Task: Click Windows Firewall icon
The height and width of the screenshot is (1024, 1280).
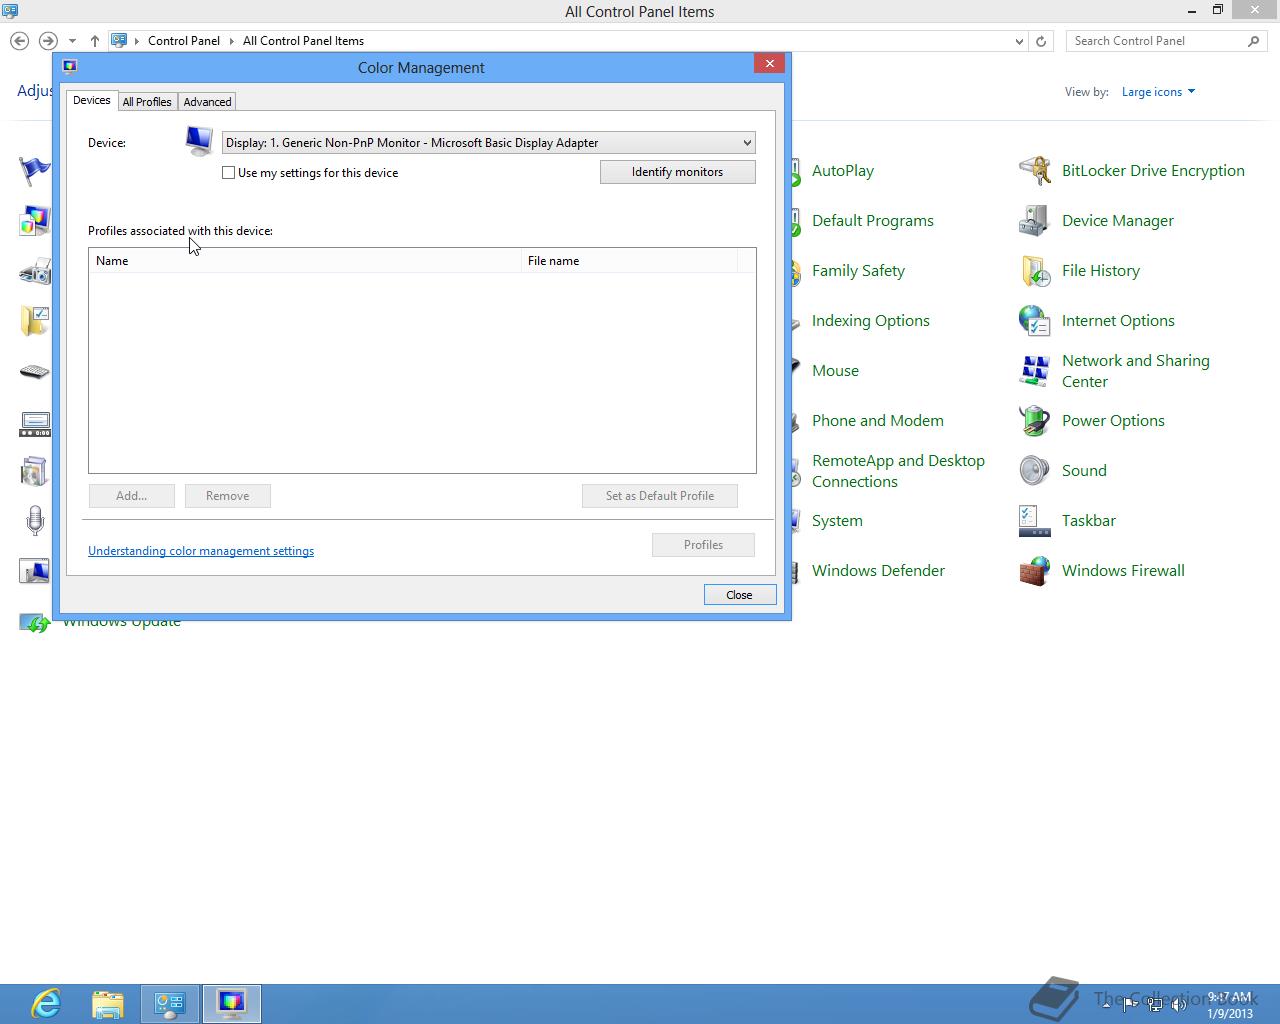Action: 1034,571
